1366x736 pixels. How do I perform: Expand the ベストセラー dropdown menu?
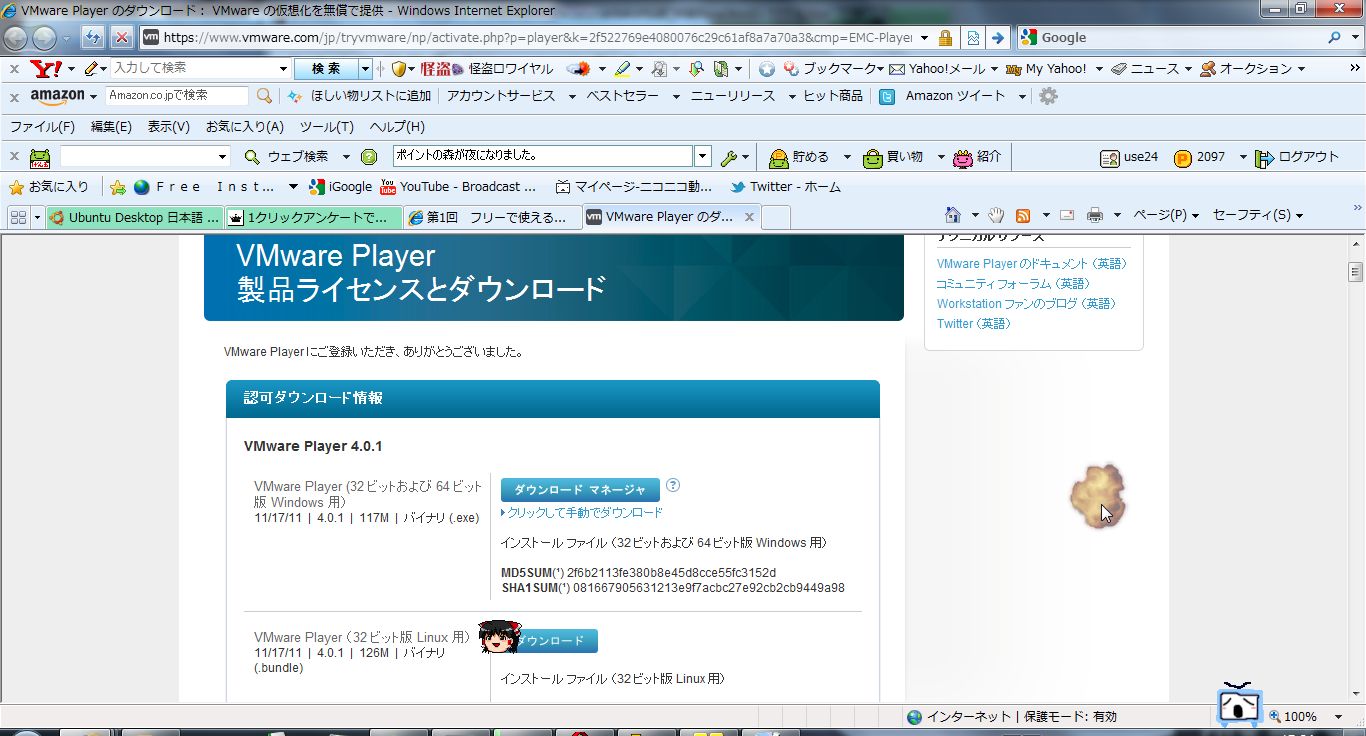coord(676,96)
